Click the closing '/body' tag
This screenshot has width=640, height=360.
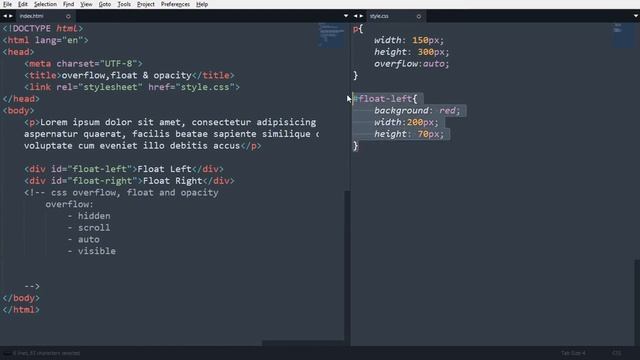tap(21, 298)
